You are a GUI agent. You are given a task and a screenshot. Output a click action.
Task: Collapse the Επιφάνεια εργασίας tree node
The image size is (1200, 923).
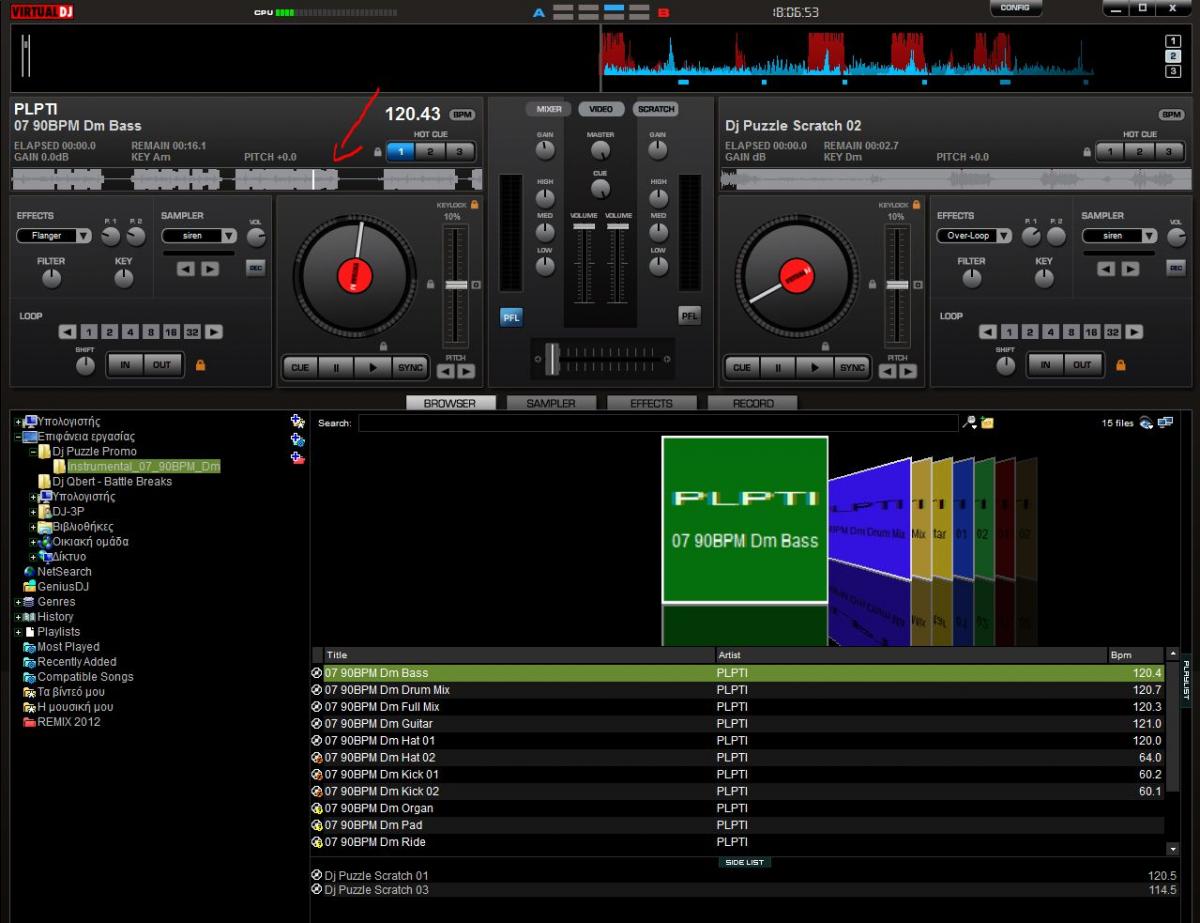pyautogui.click(x=19, y=437)
